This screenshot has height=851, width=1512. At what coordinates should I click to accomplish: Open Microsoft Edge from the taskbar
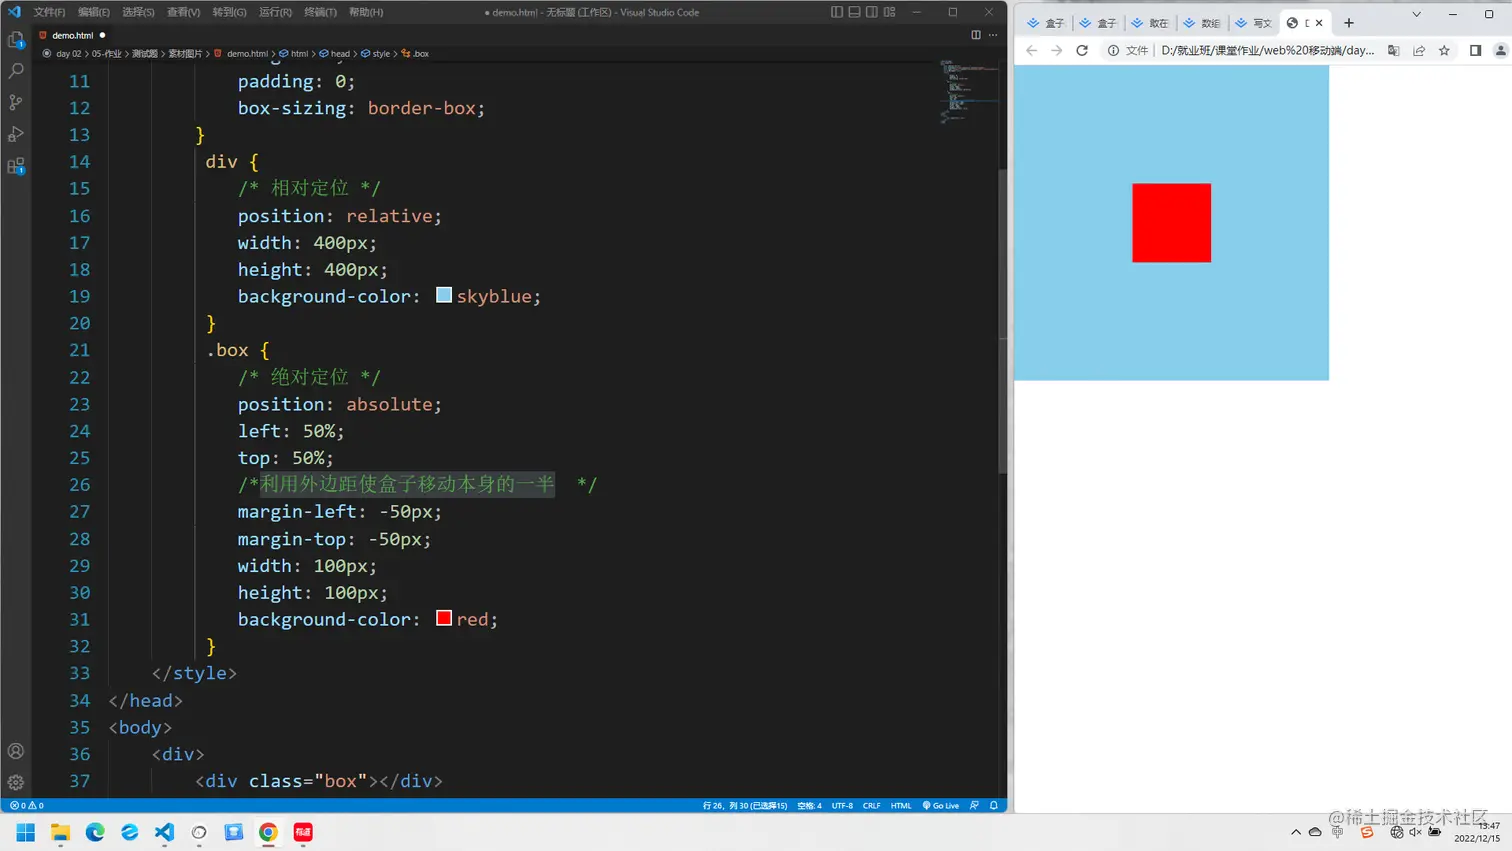coord(95,832)
